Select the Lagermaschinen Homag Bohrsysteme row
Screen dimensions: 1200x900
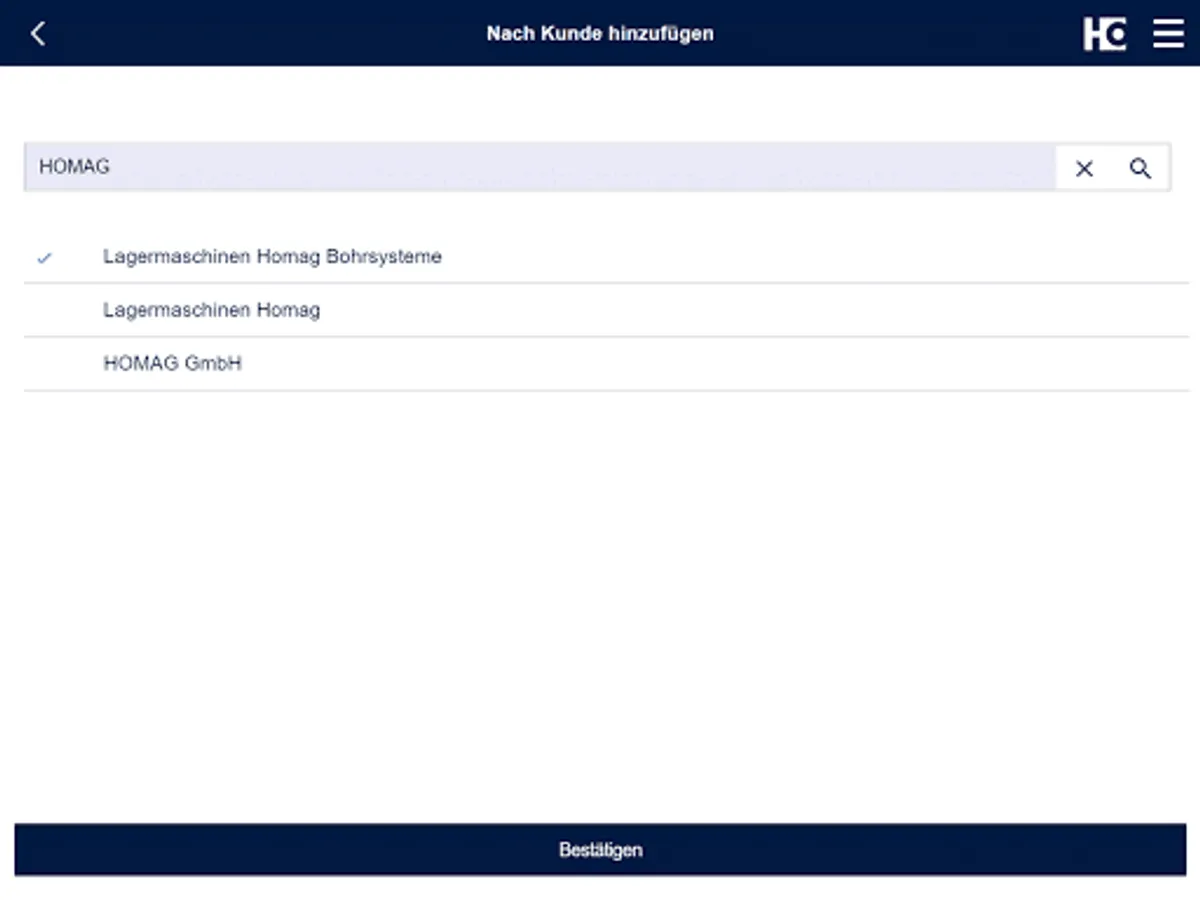tap(606, 257)
